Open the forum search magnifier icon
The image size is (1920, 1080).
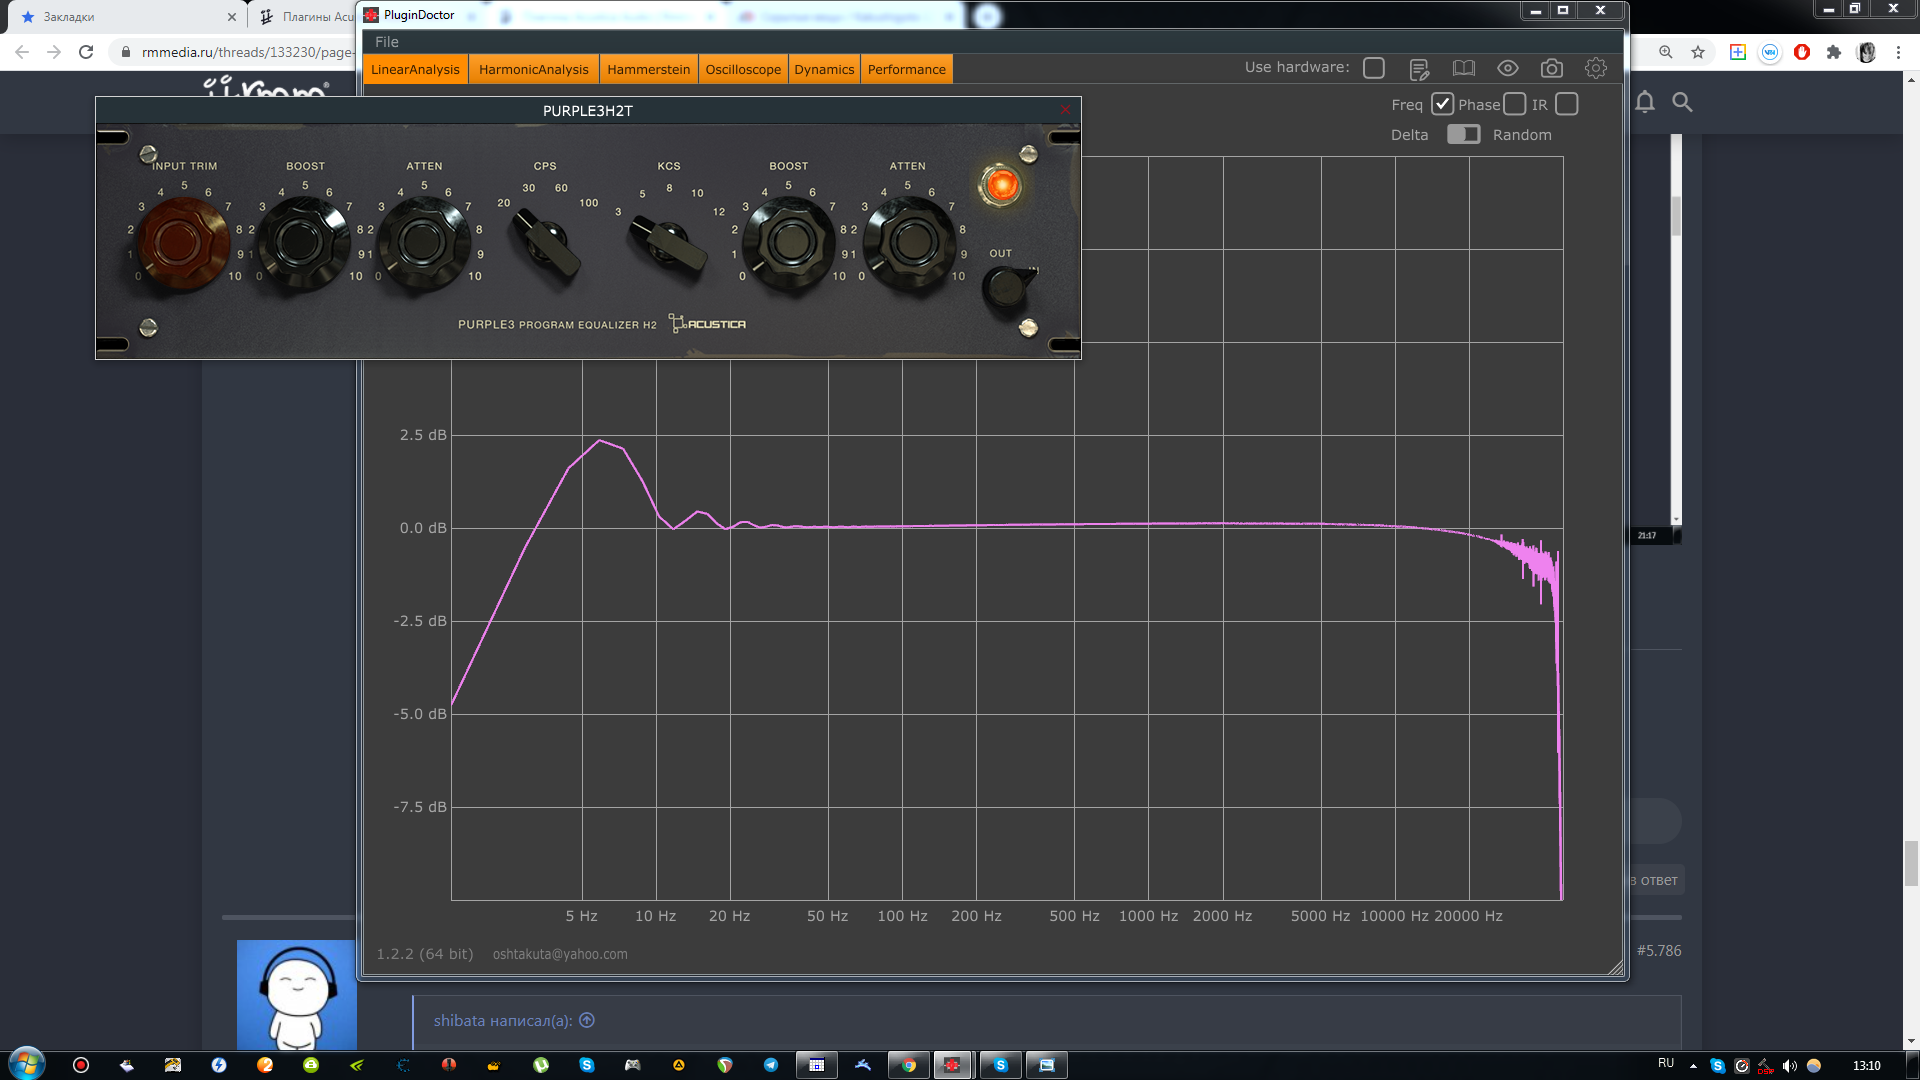1682,102
